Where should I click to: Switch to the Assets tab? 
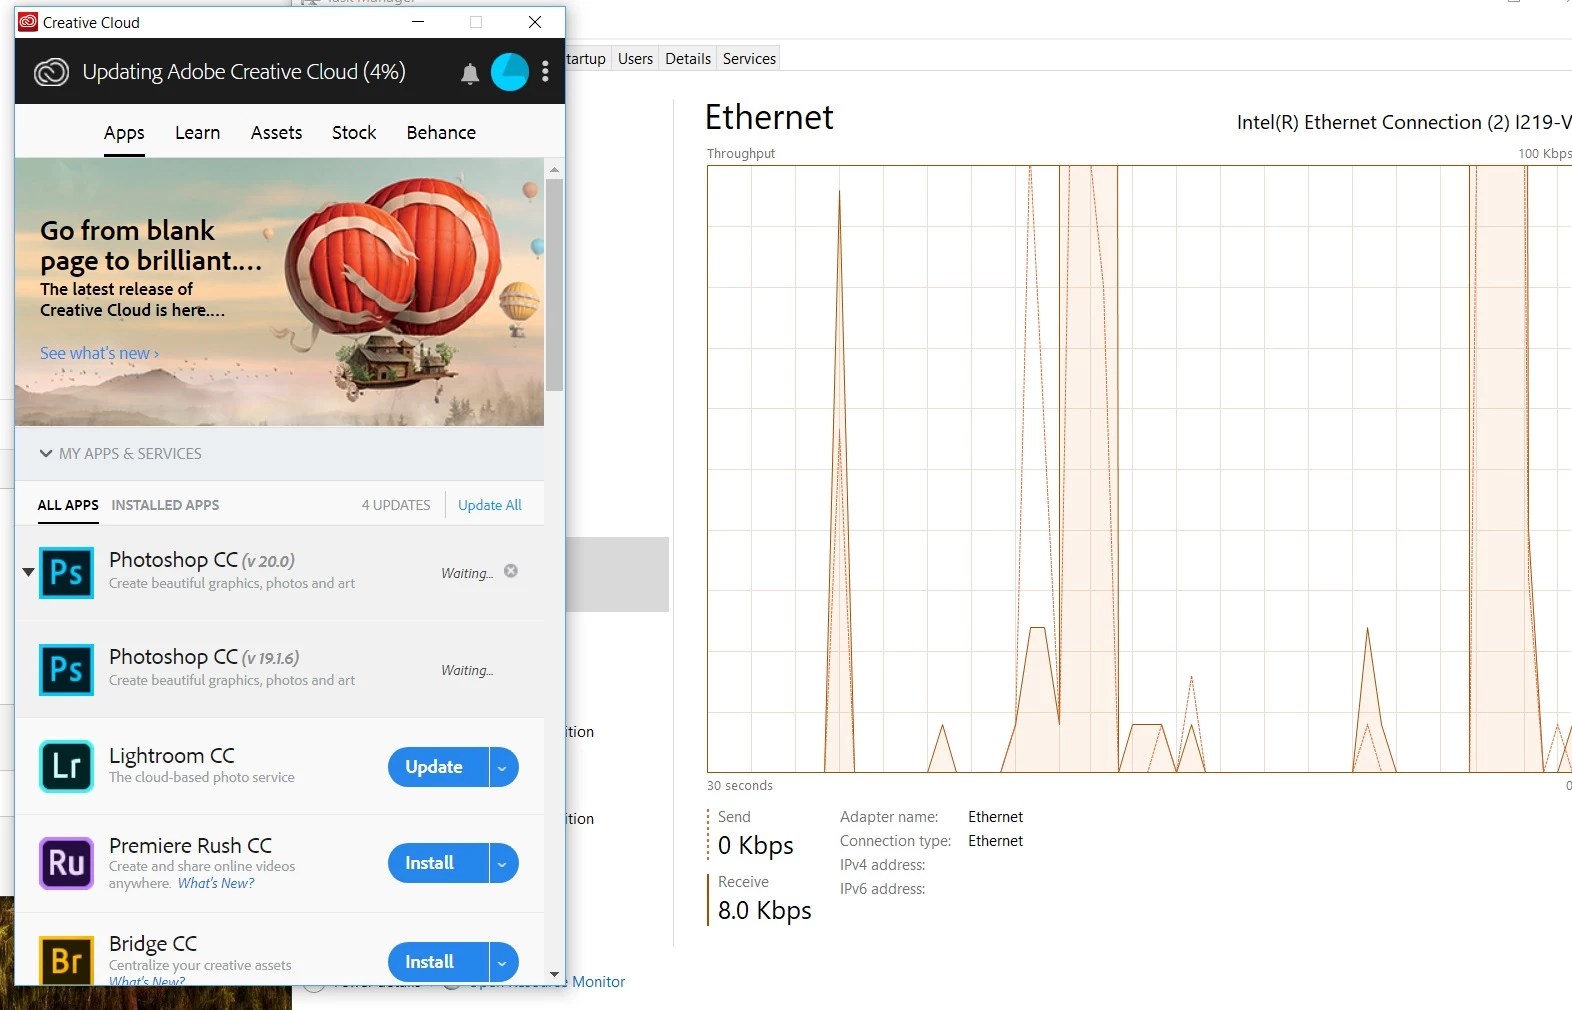(x=276, y=132)
